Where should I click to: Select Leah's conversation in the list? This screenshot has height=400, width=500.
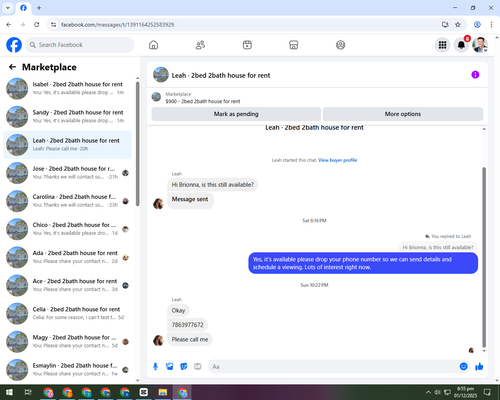pos(67,145)
